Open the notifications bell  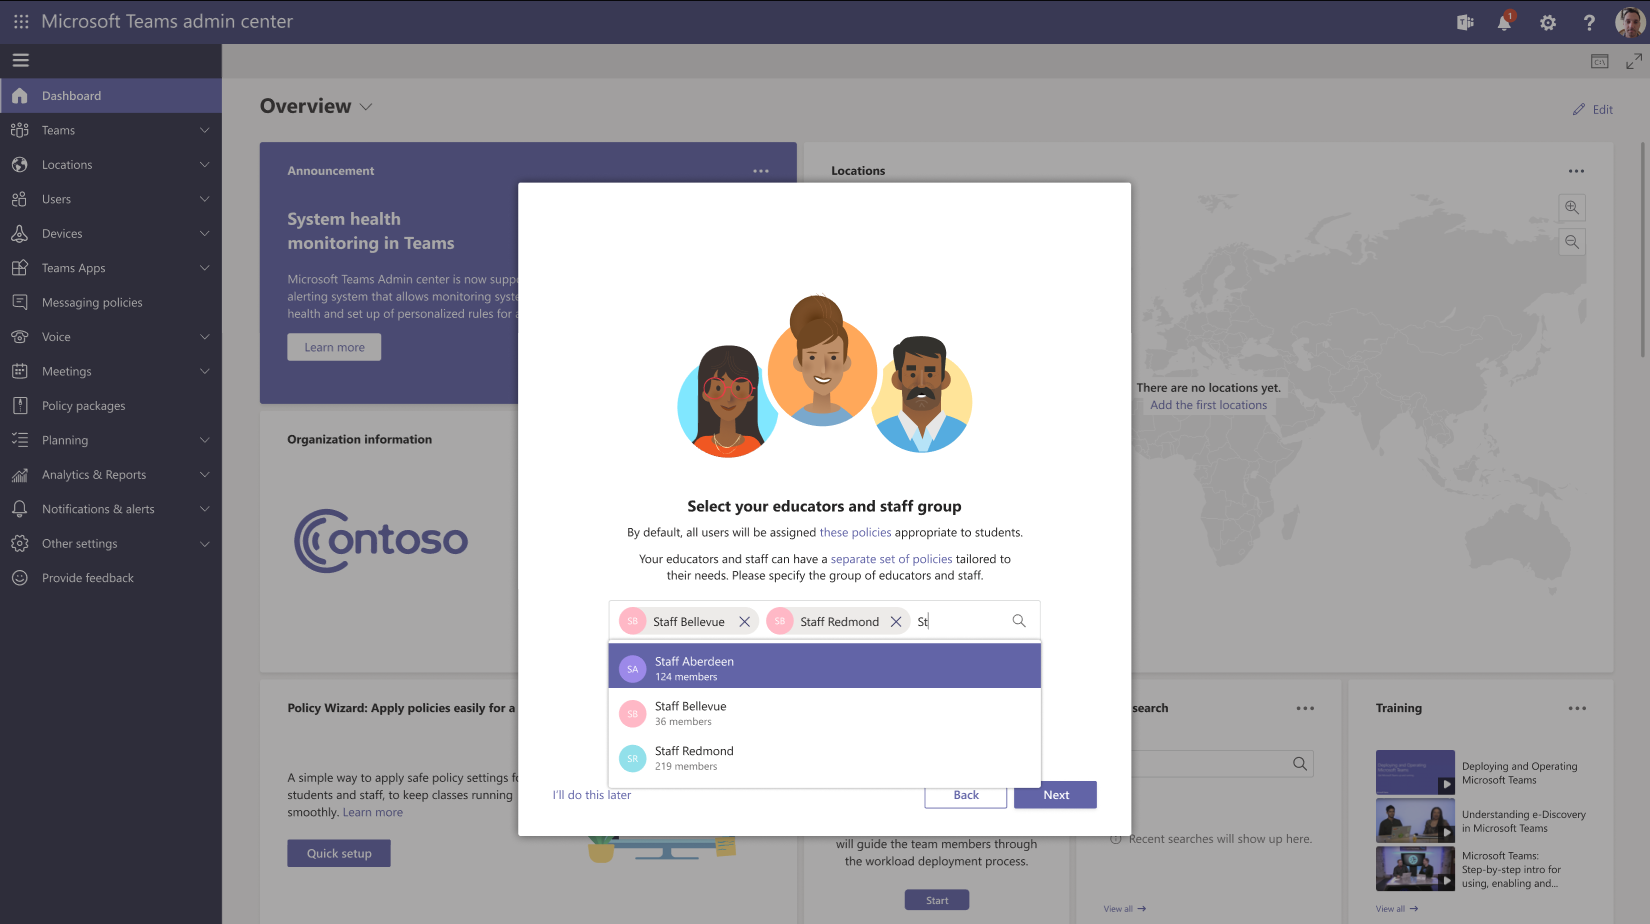pos(1504,22)
